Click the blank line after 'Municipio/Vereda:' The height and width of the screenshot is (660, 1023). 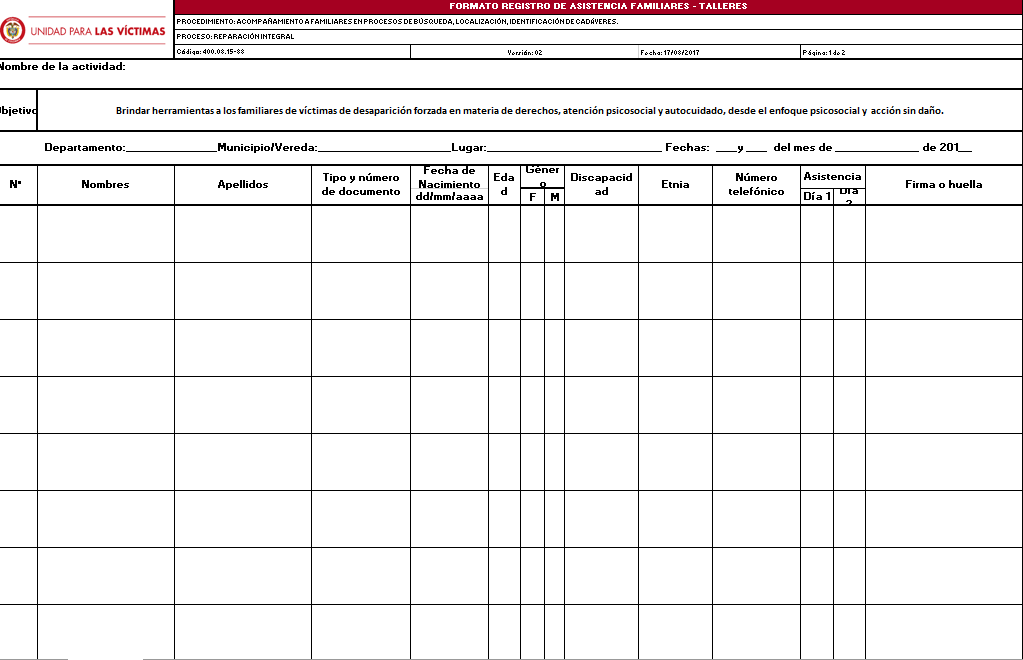point(384,148)
